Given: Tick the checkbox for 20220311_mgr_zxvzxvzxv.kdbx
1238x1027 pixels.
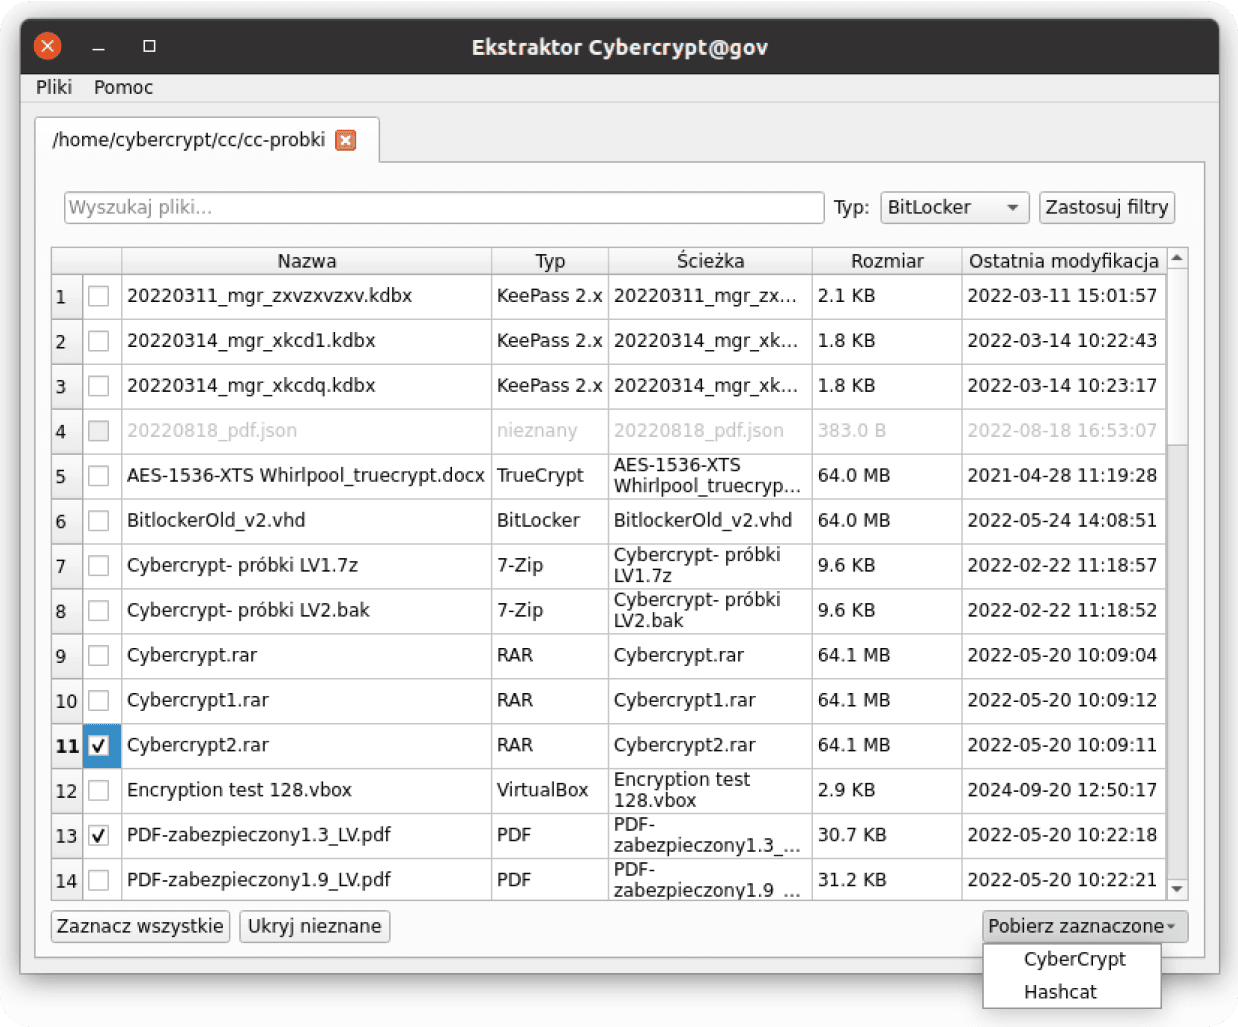Looking at the screenshot, I should point(98,296).
